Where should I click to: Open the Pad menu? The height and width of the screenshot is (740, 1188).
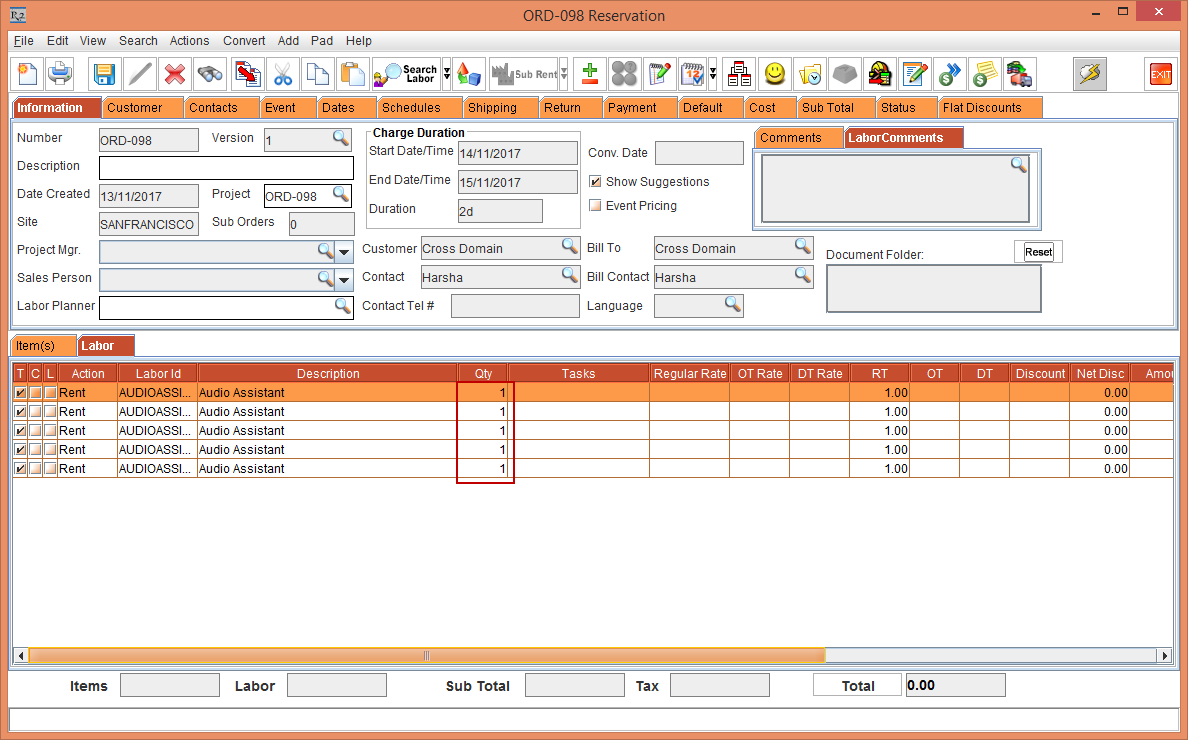322,41
